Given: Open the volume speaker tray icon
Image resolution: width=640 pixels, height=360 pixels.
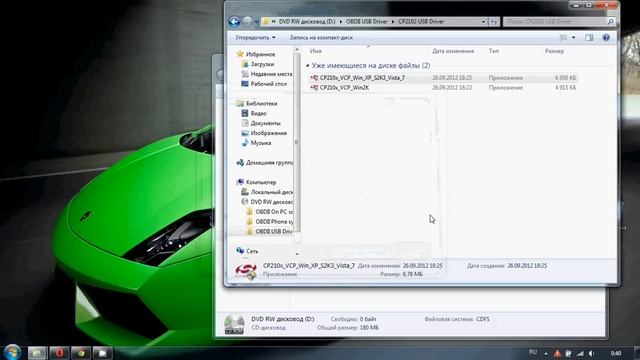Looking at the screenshot, I should pyautogui.click(x=591, y=353).
